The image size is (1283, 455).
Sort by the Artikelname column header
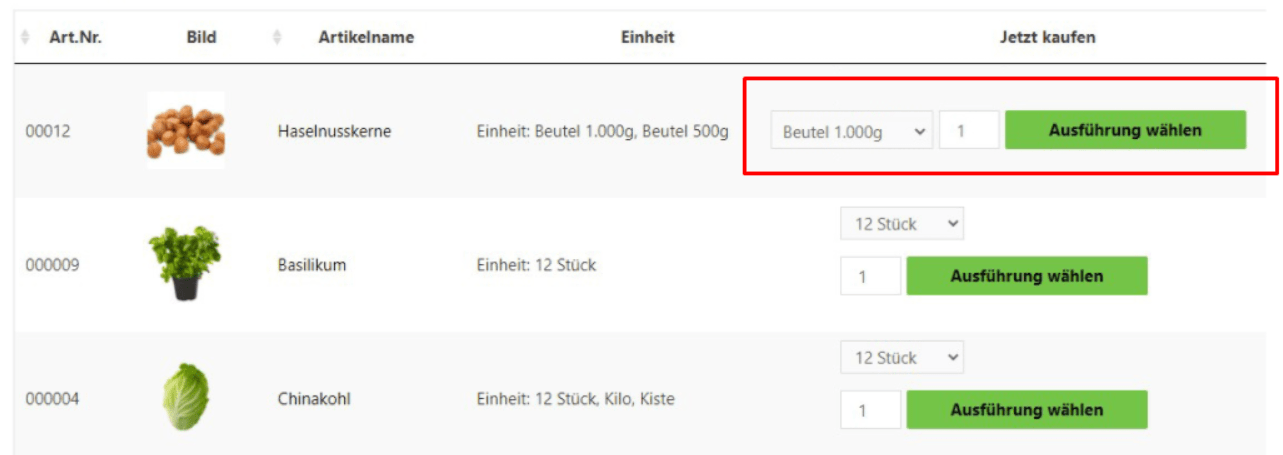click(366, 37)
